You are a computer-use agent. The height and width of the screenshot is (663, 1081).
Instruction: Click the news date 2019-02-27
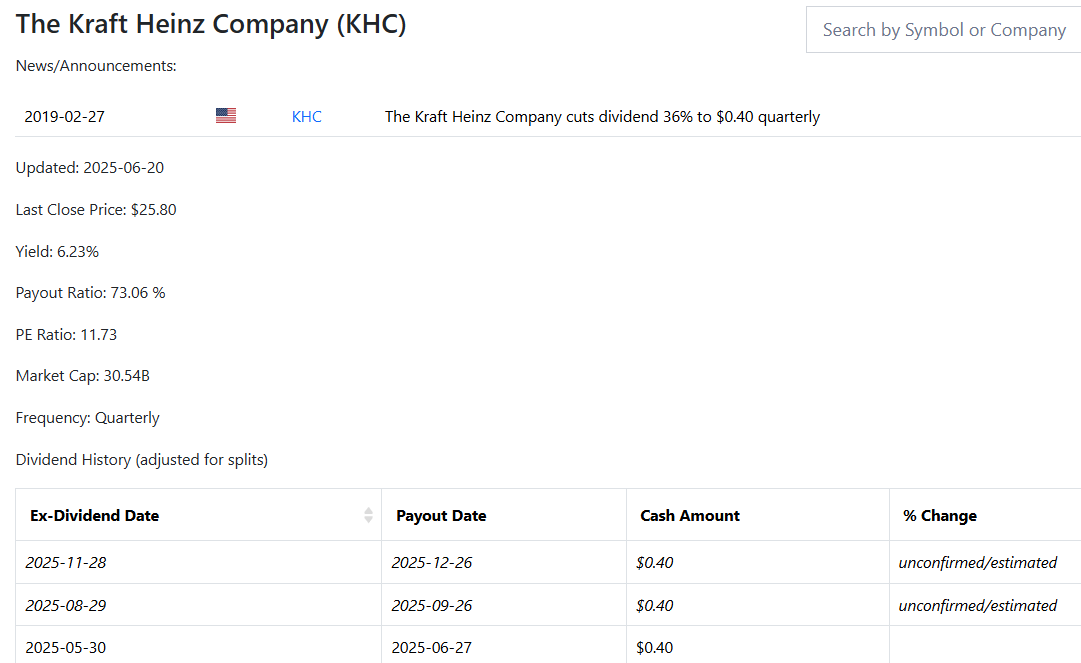[x=64, y=116]
